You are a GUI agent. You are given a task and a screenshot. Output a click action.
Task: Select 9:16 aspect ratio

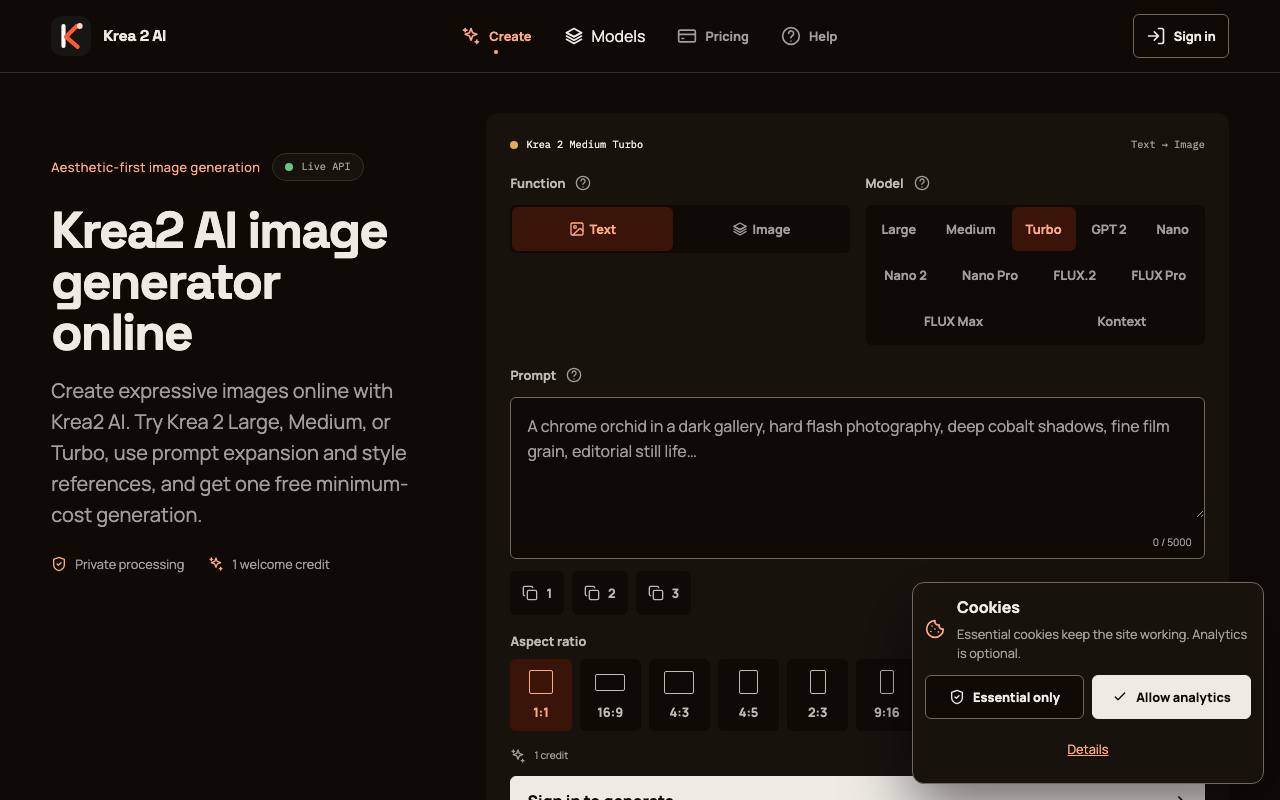click(886, 695)
